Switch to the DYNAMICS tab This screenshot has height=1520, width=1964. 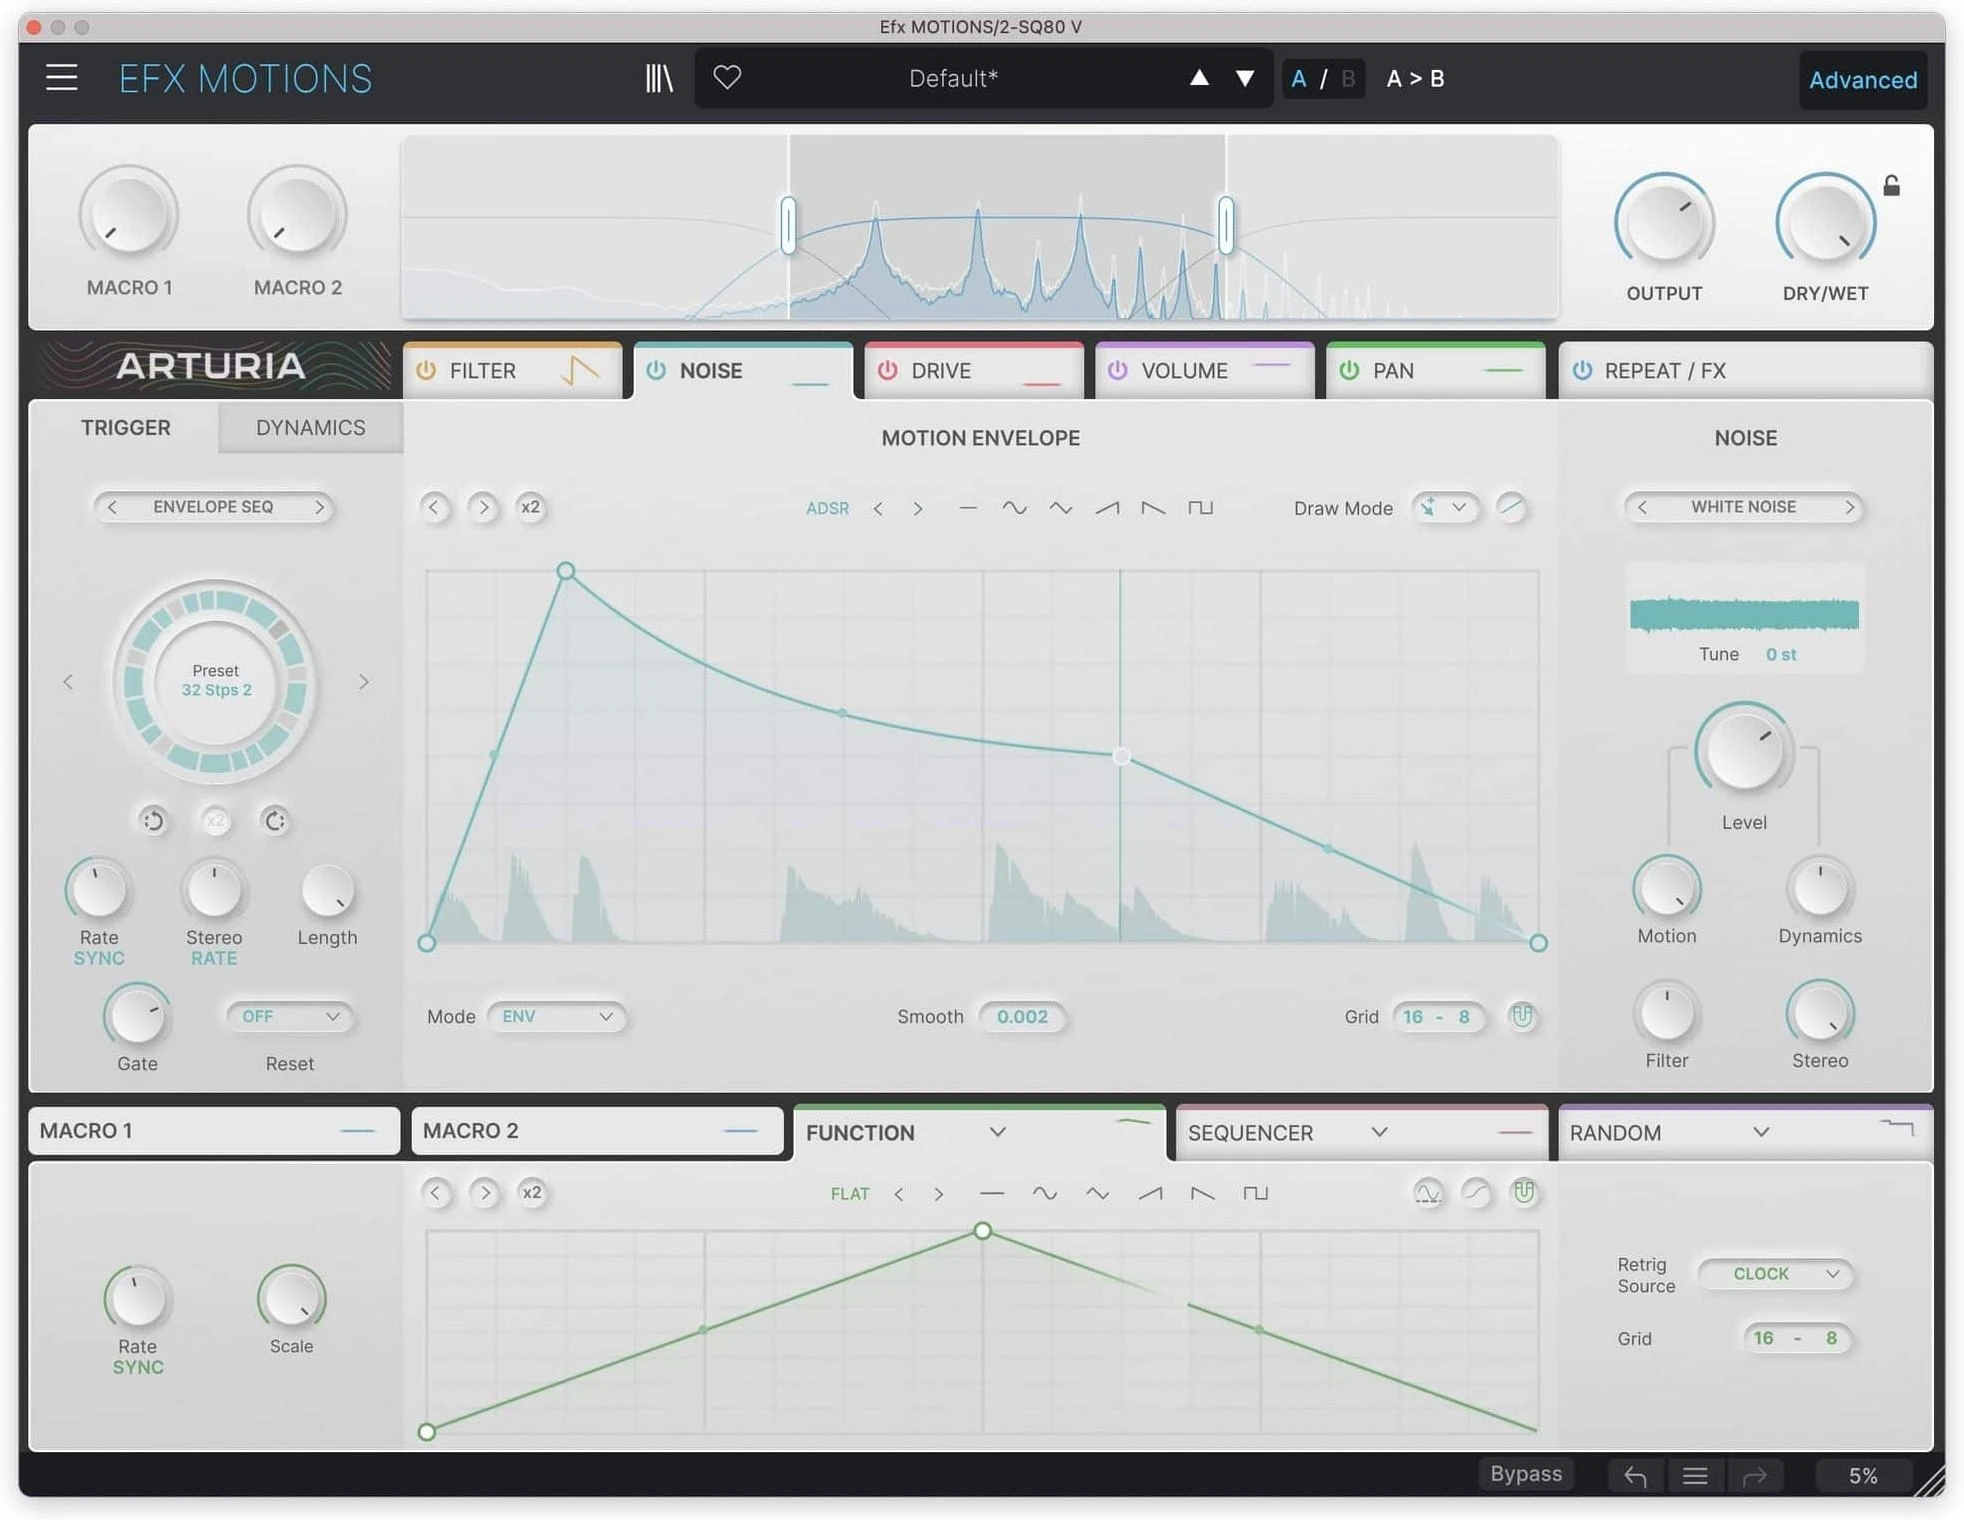pyautogui.click(x=311, y=427)
